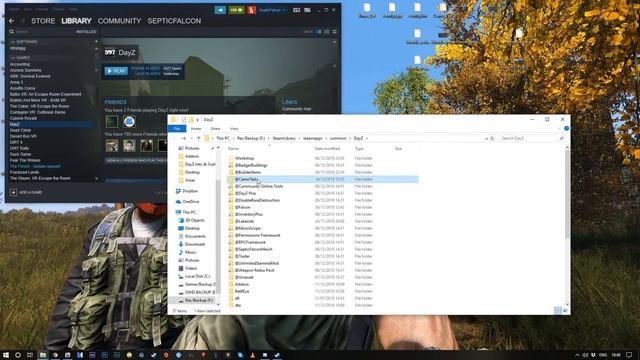The width and height of the screenshot is (640, 360).
Task: Select DayZ in the Steam games list
Action: (51, 124)
